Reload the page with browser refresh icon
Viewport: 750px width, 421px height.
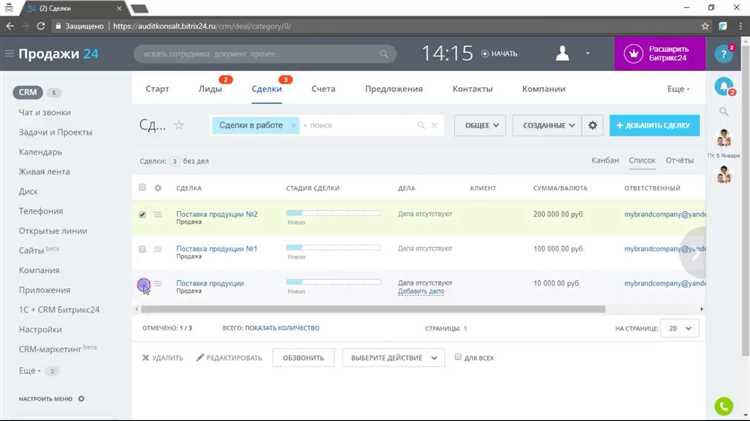pos(41,26)
